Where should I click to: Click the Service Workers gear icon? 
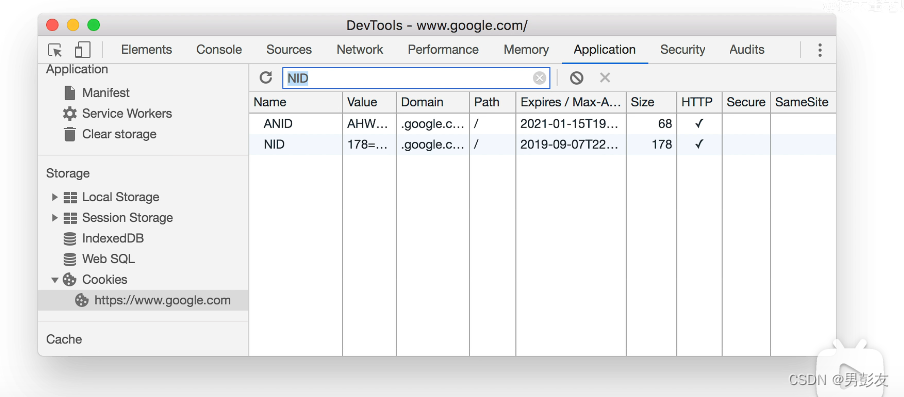point(70,114)
